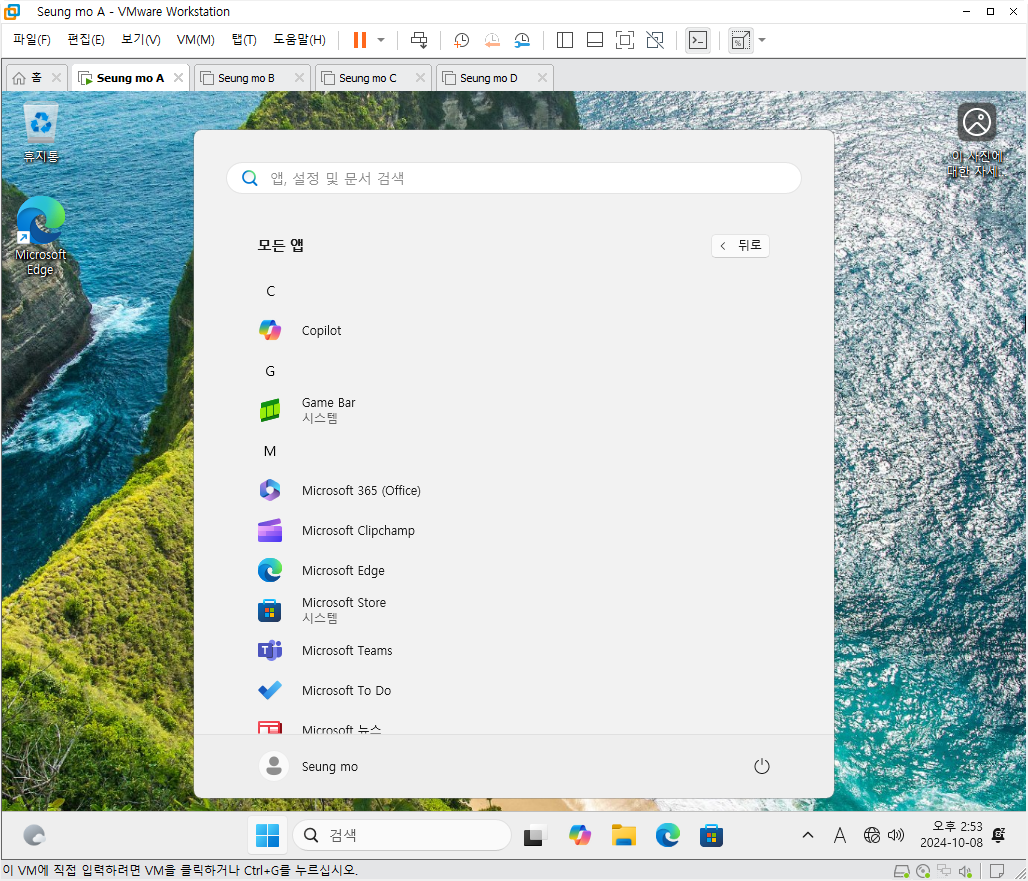Click the VMware status bar hard disk icon
The height and width of the screenshot is (881, 1028).
click(x=901, y=871)
